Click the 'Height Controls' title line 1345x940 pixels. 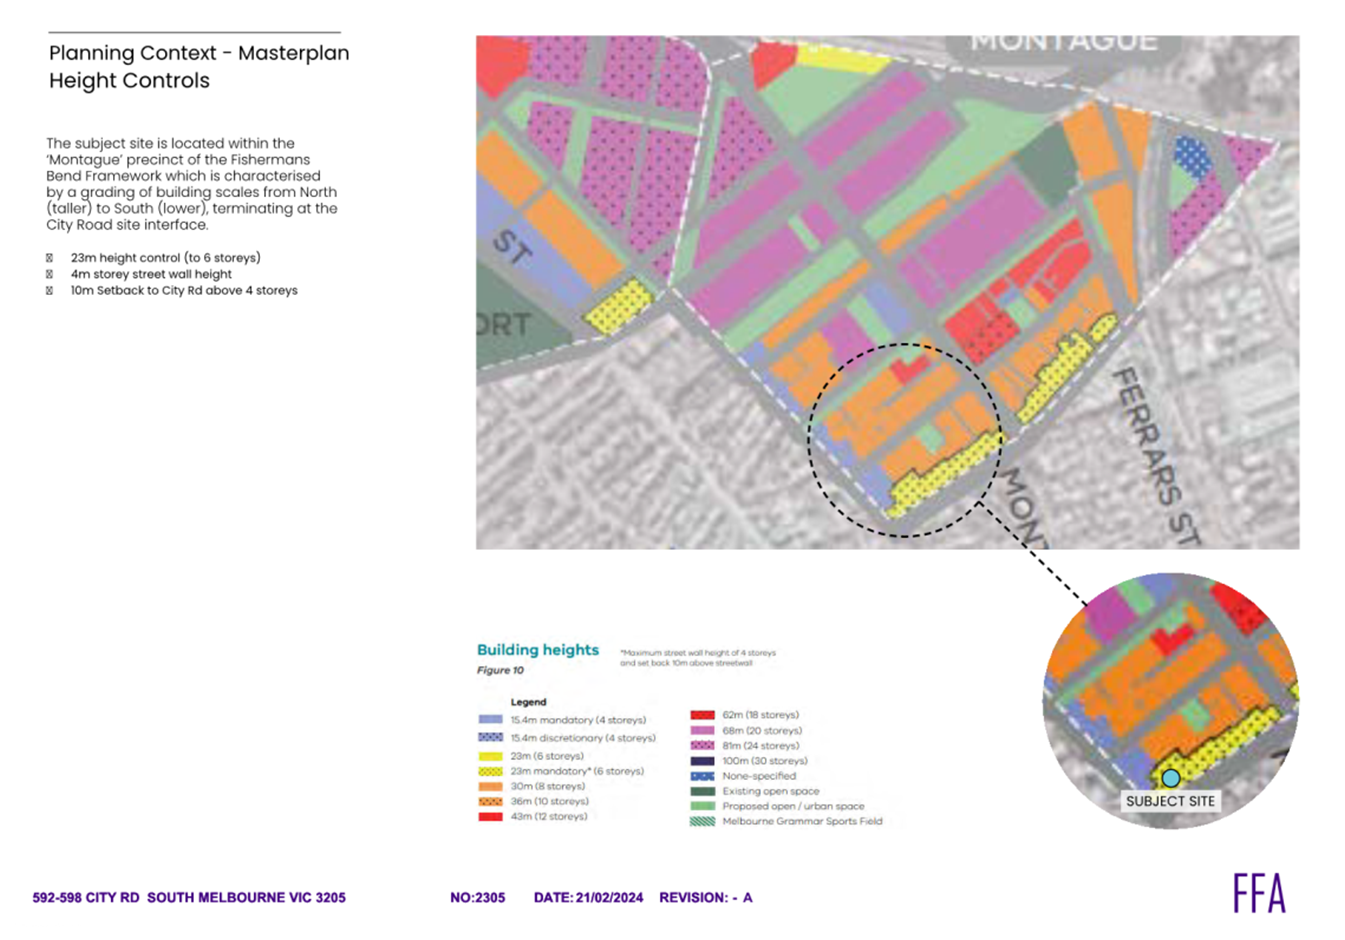click(129, 81)
